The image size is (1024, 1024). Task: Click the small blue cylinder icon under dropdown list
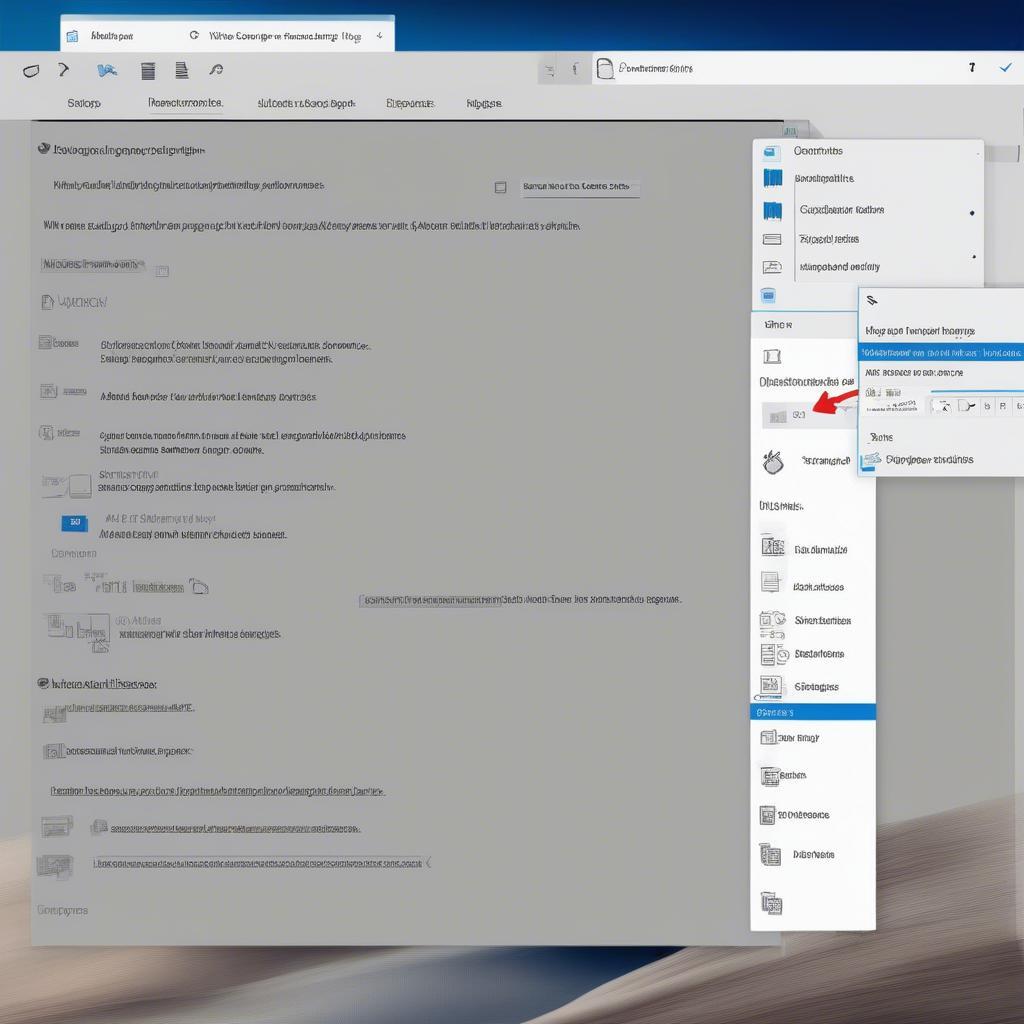[768, 296]
